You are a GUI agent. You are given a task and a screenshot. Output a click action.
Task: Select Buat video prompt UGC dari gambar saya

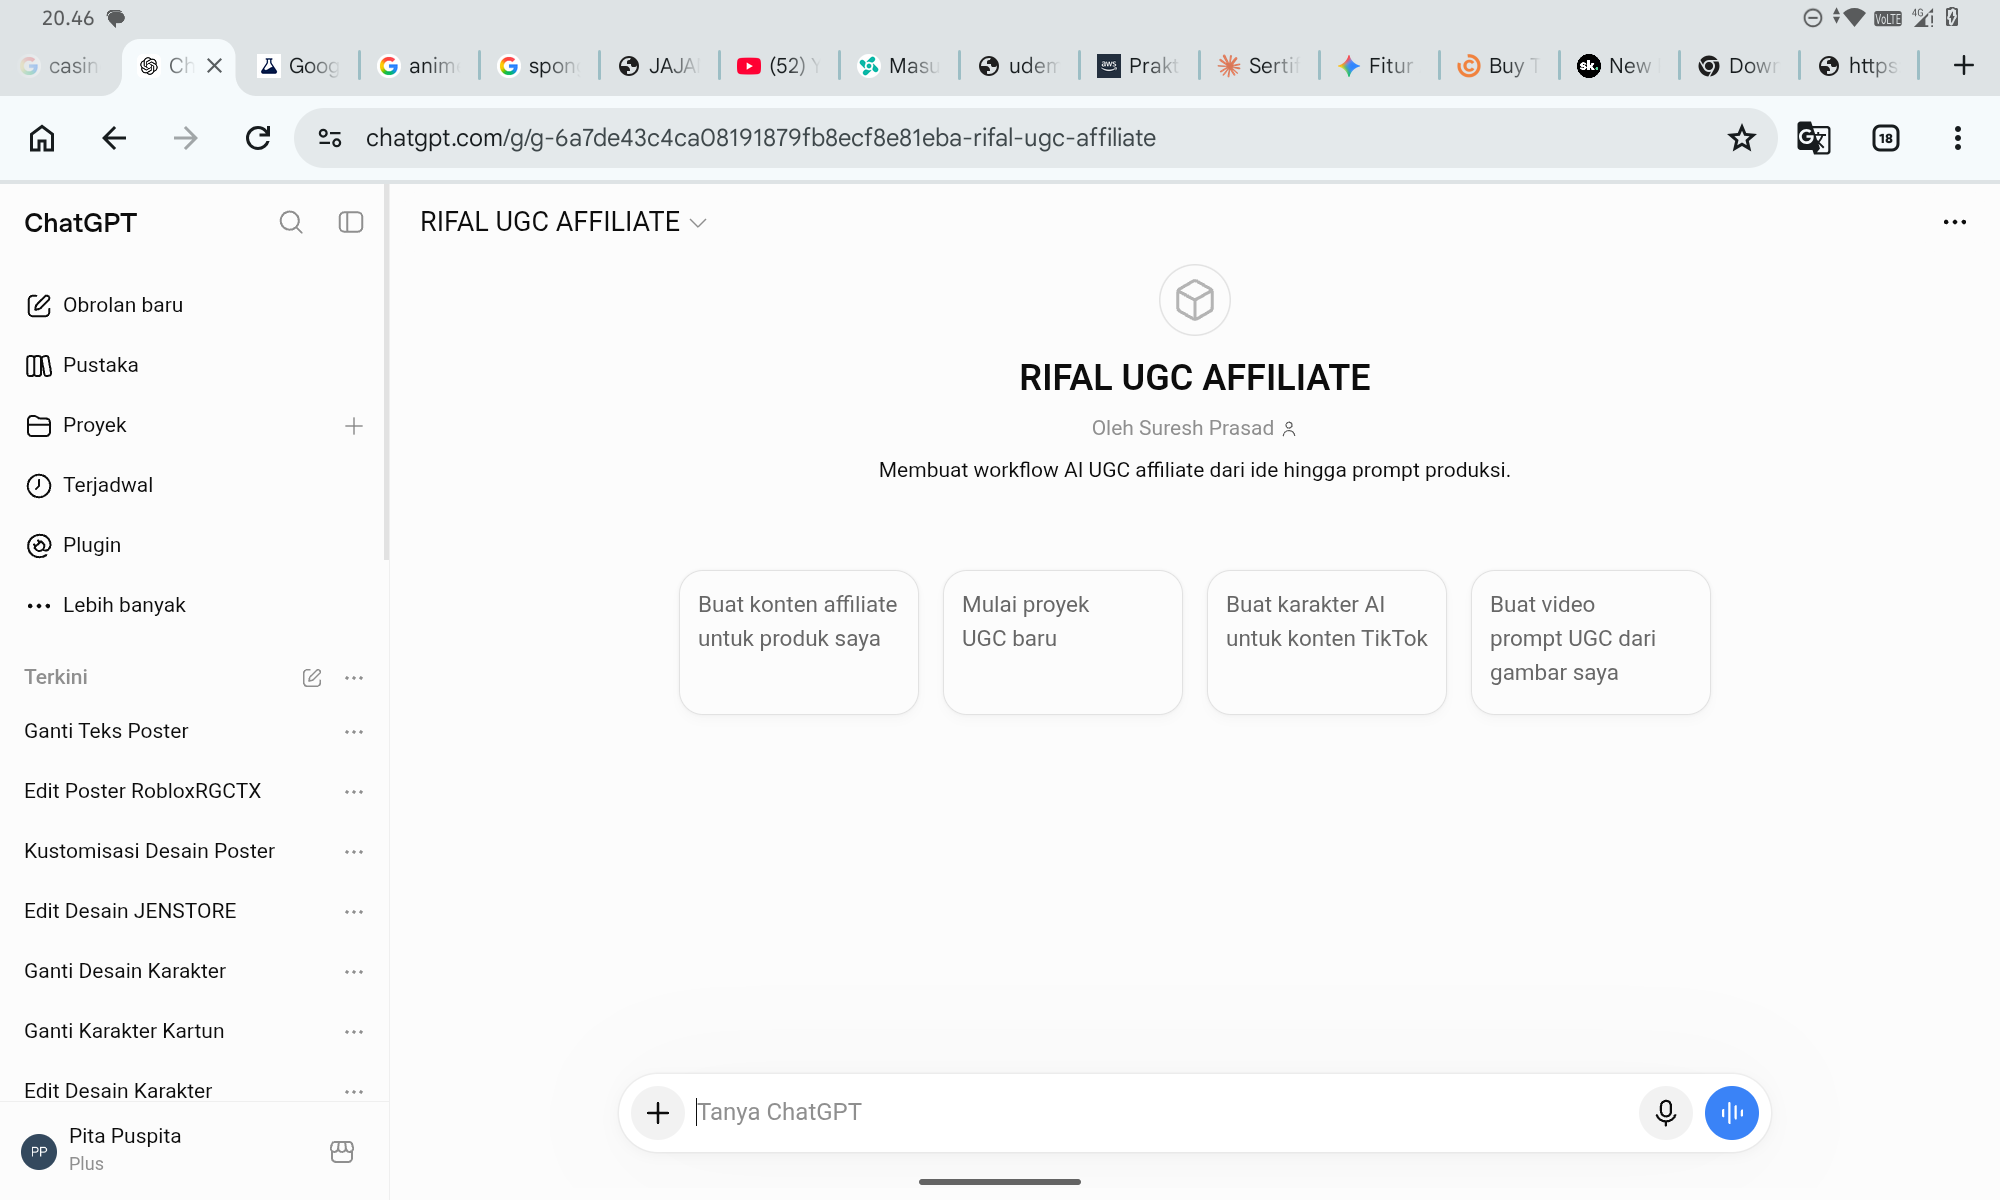point(1591,642)
